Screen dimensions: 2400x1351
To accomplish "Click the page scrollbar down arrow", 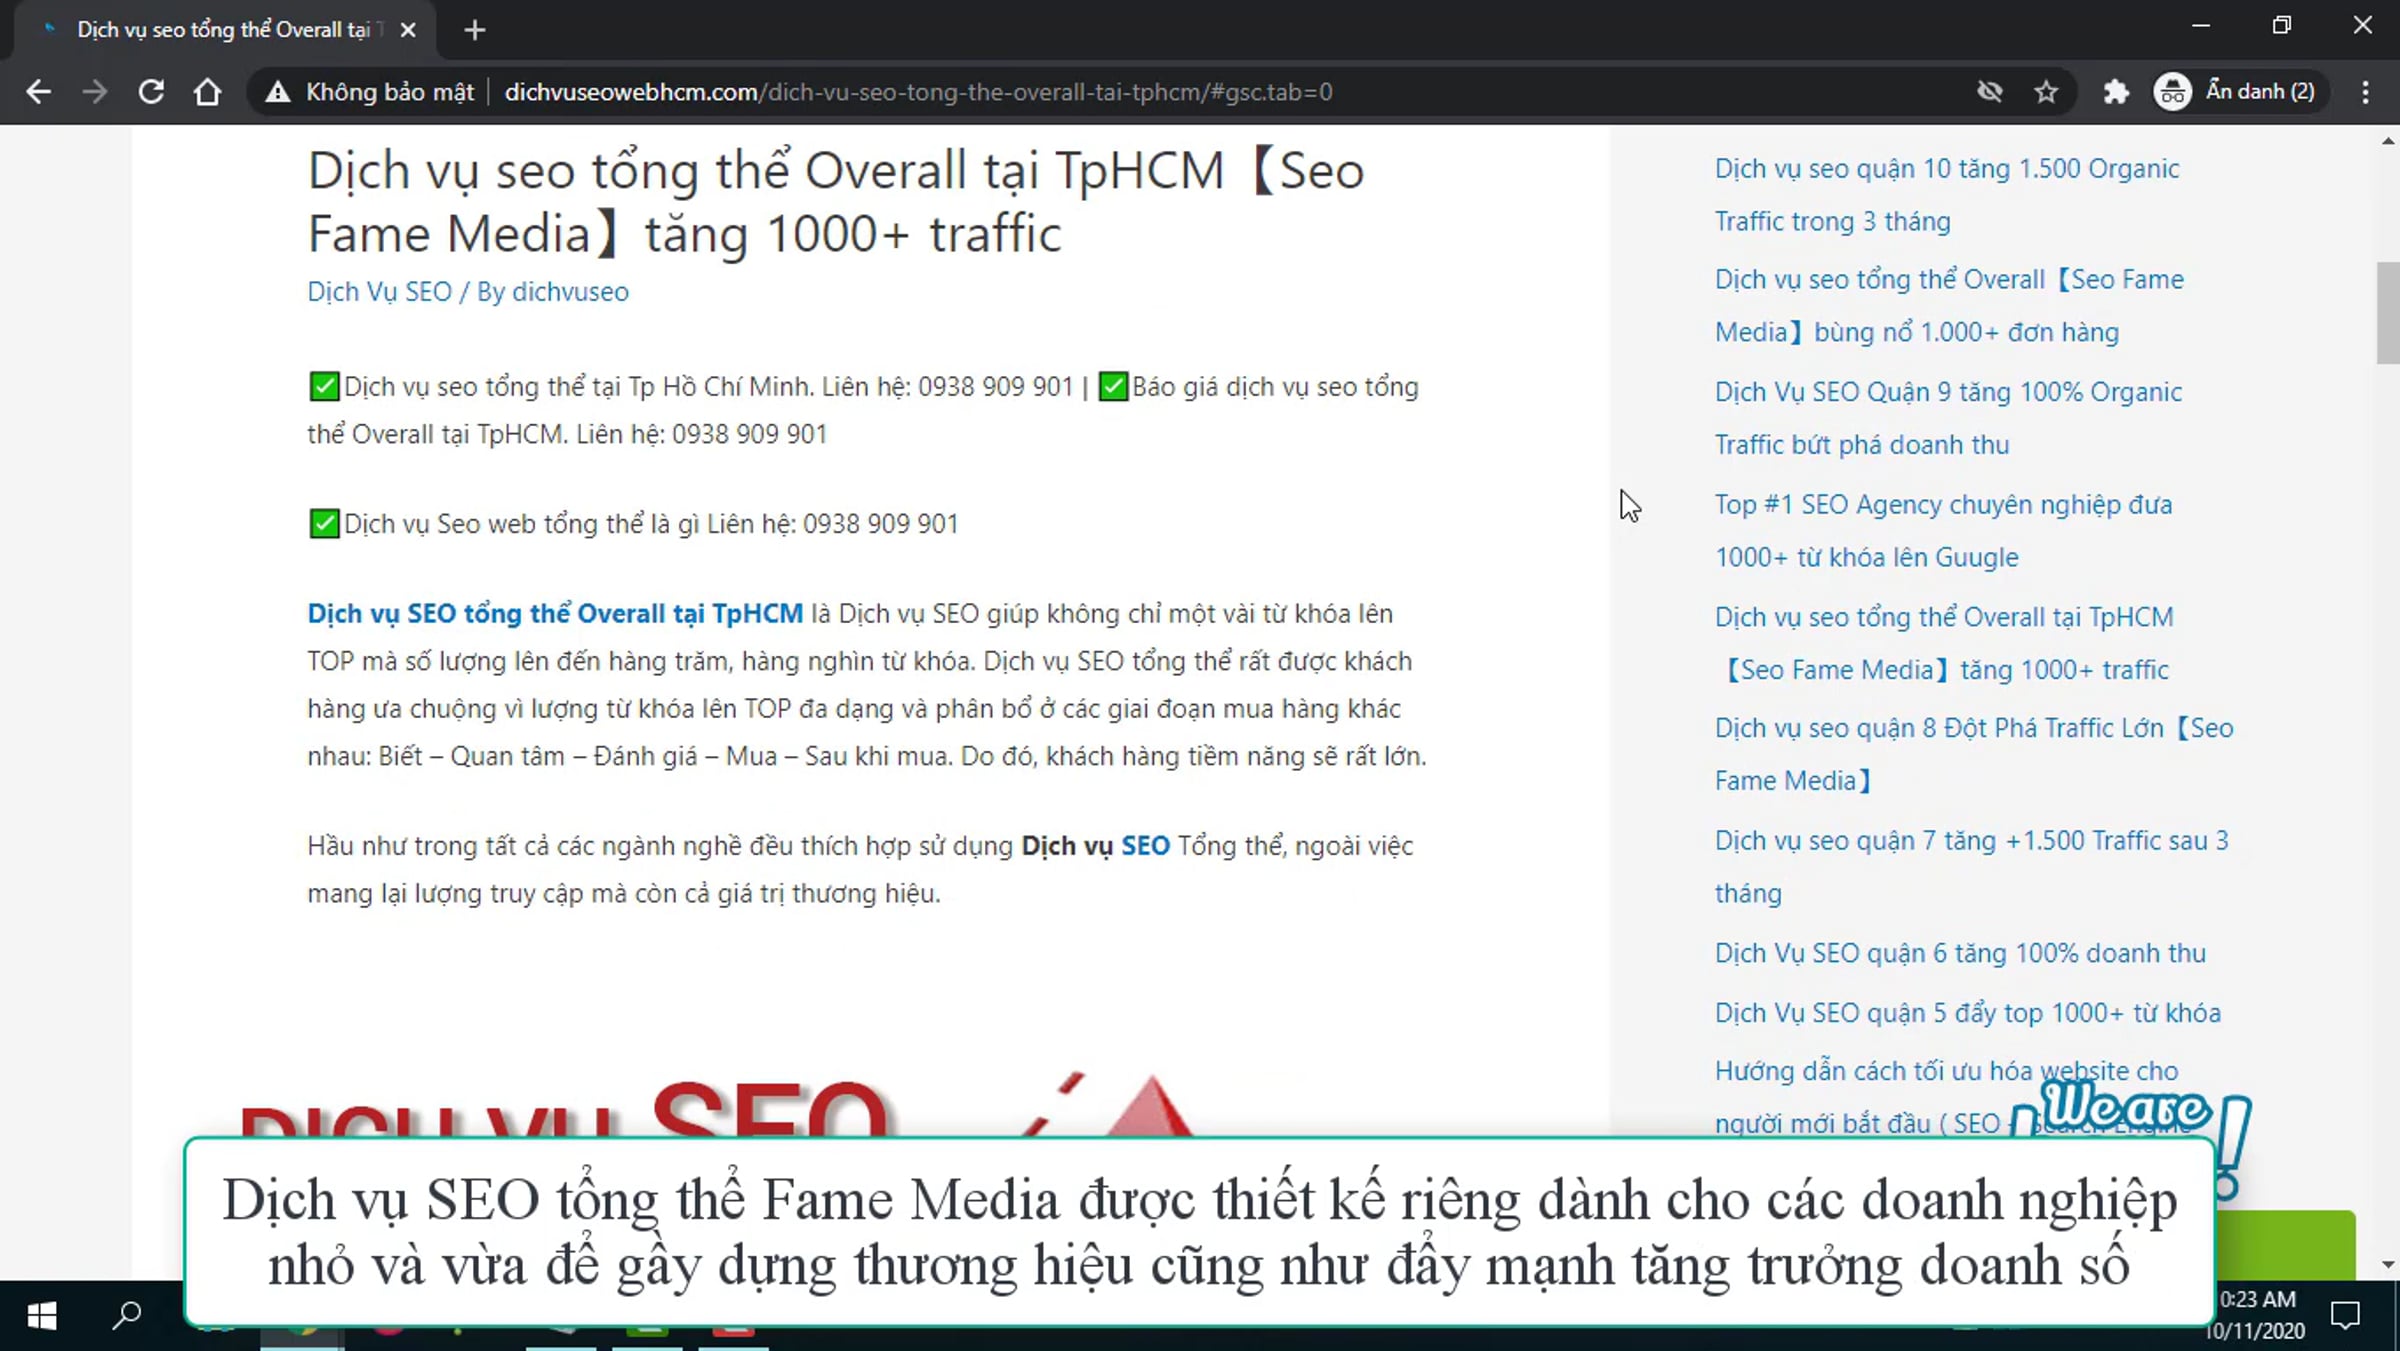I will pos(2389,1264).
